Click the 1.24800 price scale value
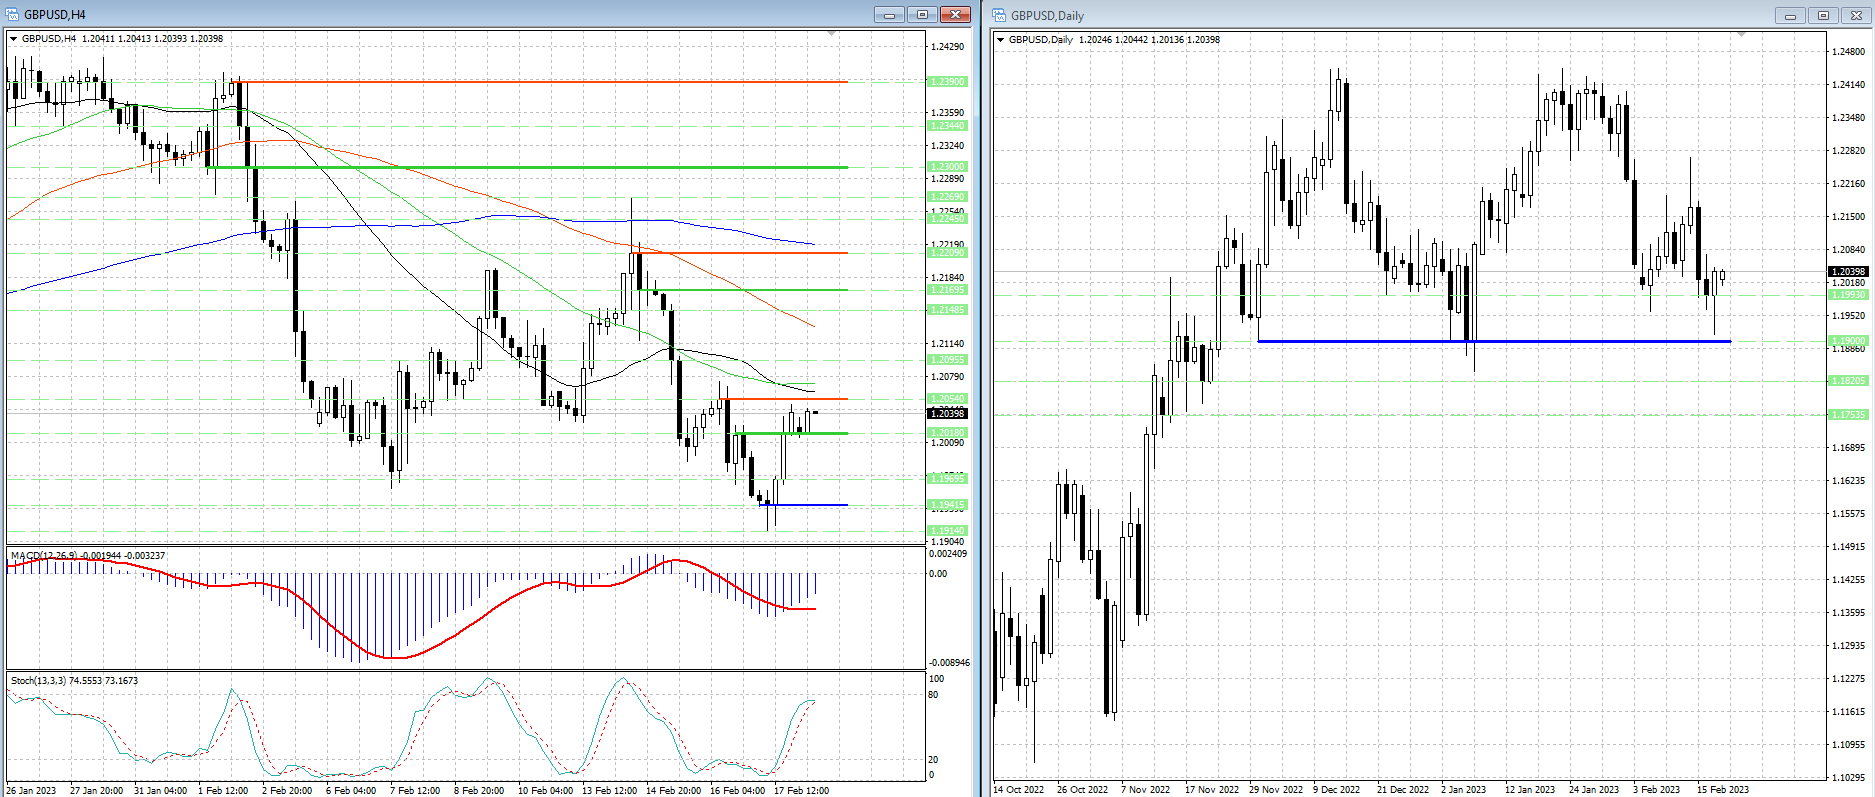This screenshot has width=1875, height=797. pyautogui.click(x=1848, y=52)
